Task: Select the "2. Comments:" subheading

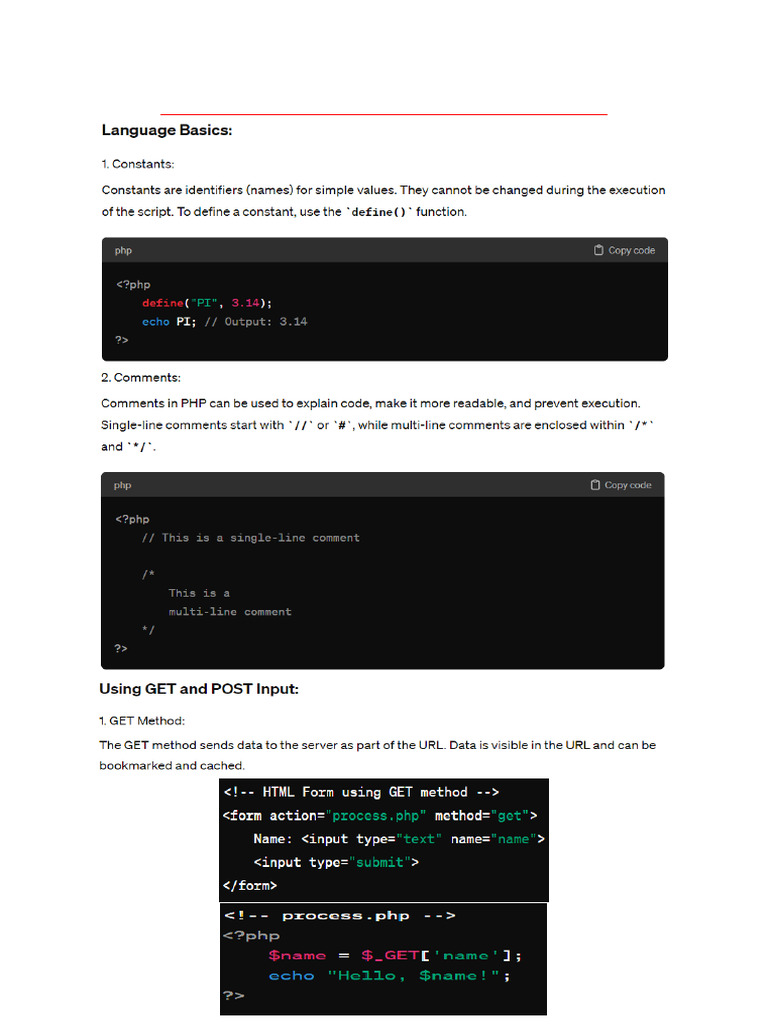Action: [x=141, y=378]
